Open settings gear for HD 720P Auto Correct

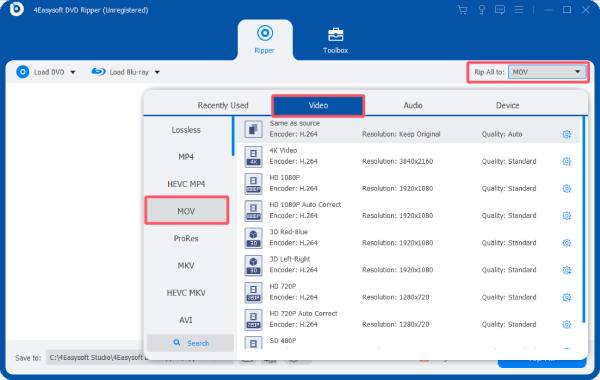[x=567, y=325]
